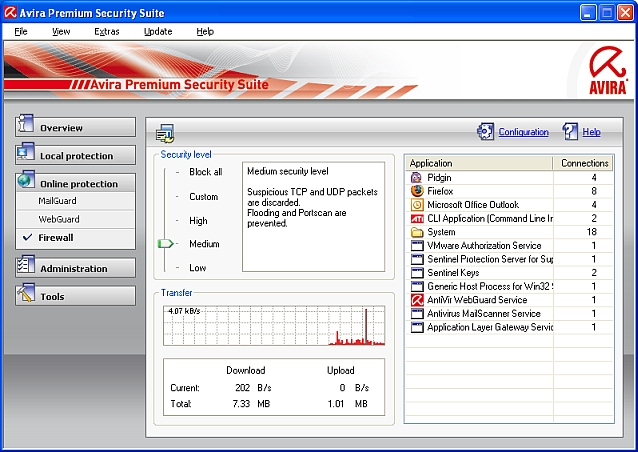Set security level to Block all
This screenshot has width=638, height=452.
[205, 172]
